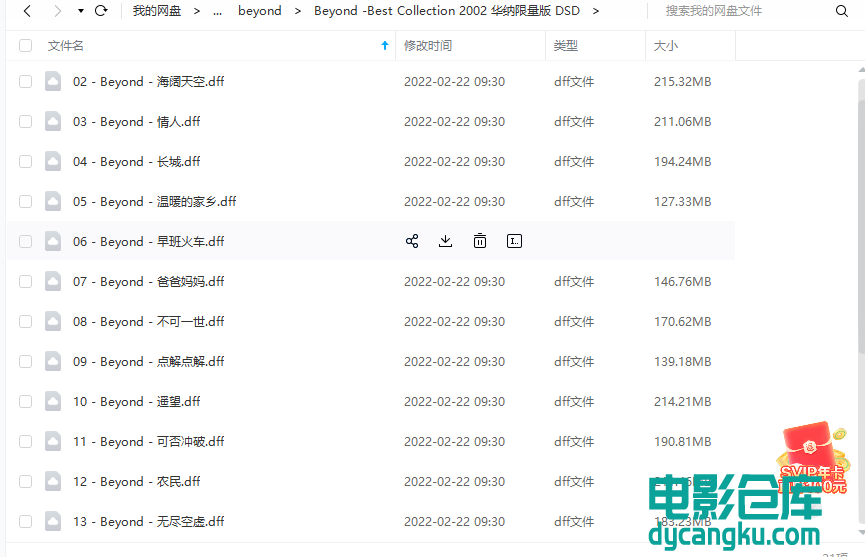Click the file icon of 无尽空虚.dff
865x557 pixels.
[x=53, y=521]
